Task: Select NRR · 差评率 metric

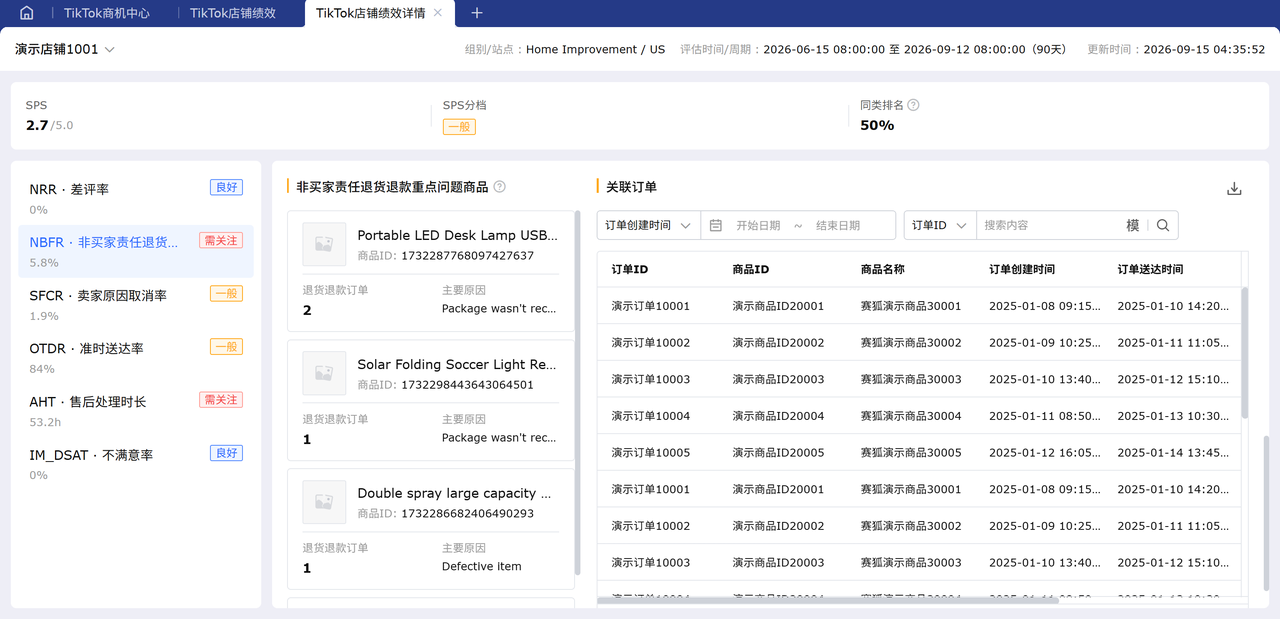Action: click(135, 198)
